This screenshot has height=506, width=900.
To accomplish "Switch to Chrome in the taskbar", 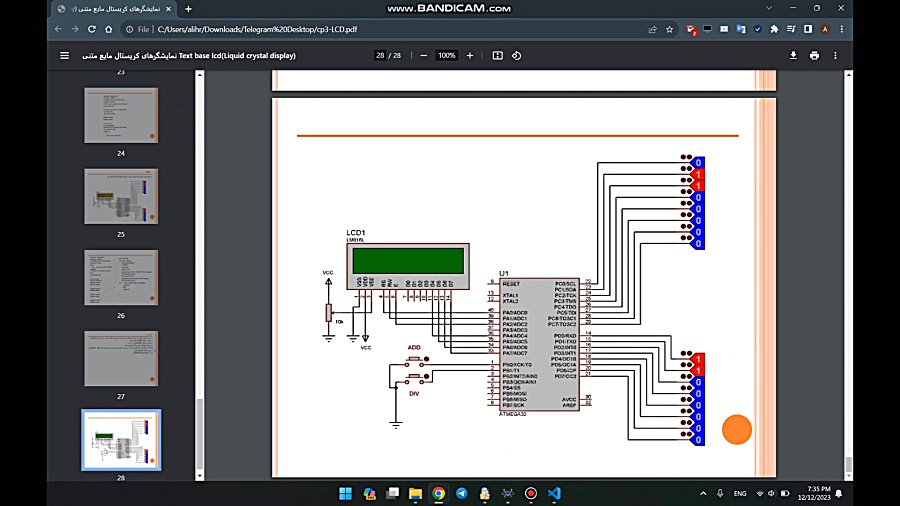I will coord(439,493).
